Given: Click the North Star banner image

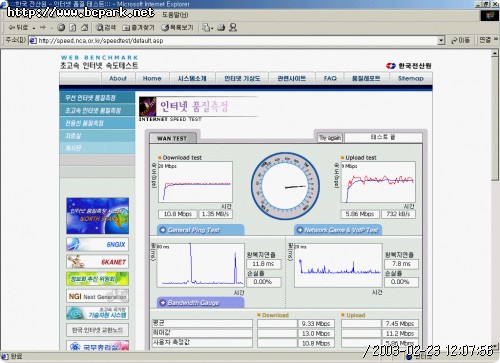Looking at the screenshot, I should click(x=97, y=216).
